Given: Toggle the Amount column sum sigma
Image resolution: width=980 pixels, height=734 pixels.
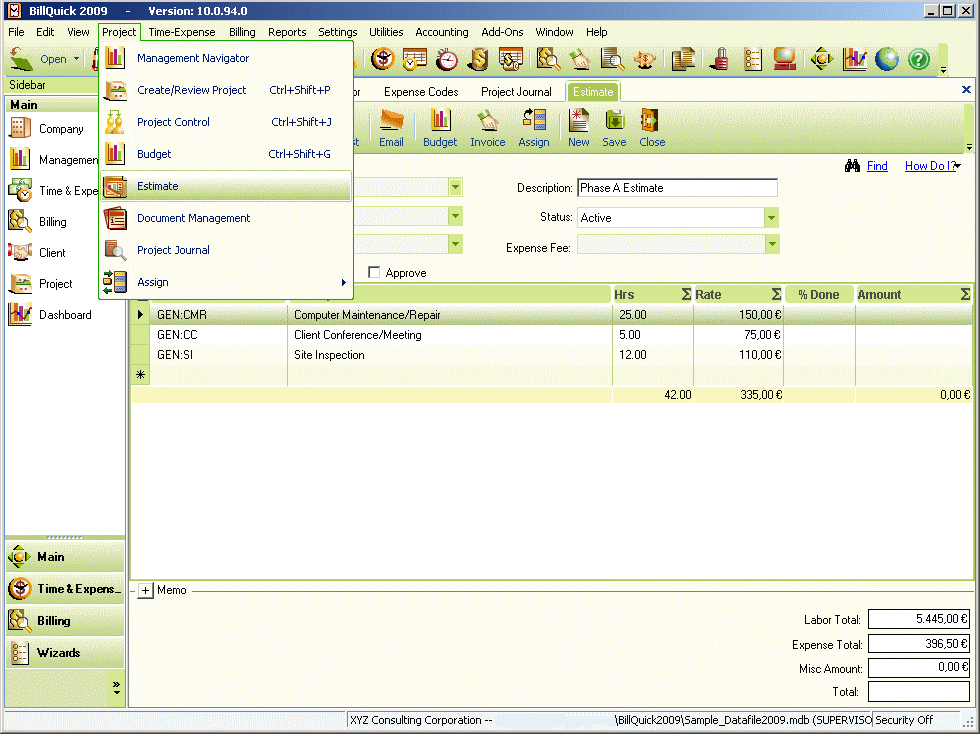Looking at the screenshot, I should click(x=965, y=294).
